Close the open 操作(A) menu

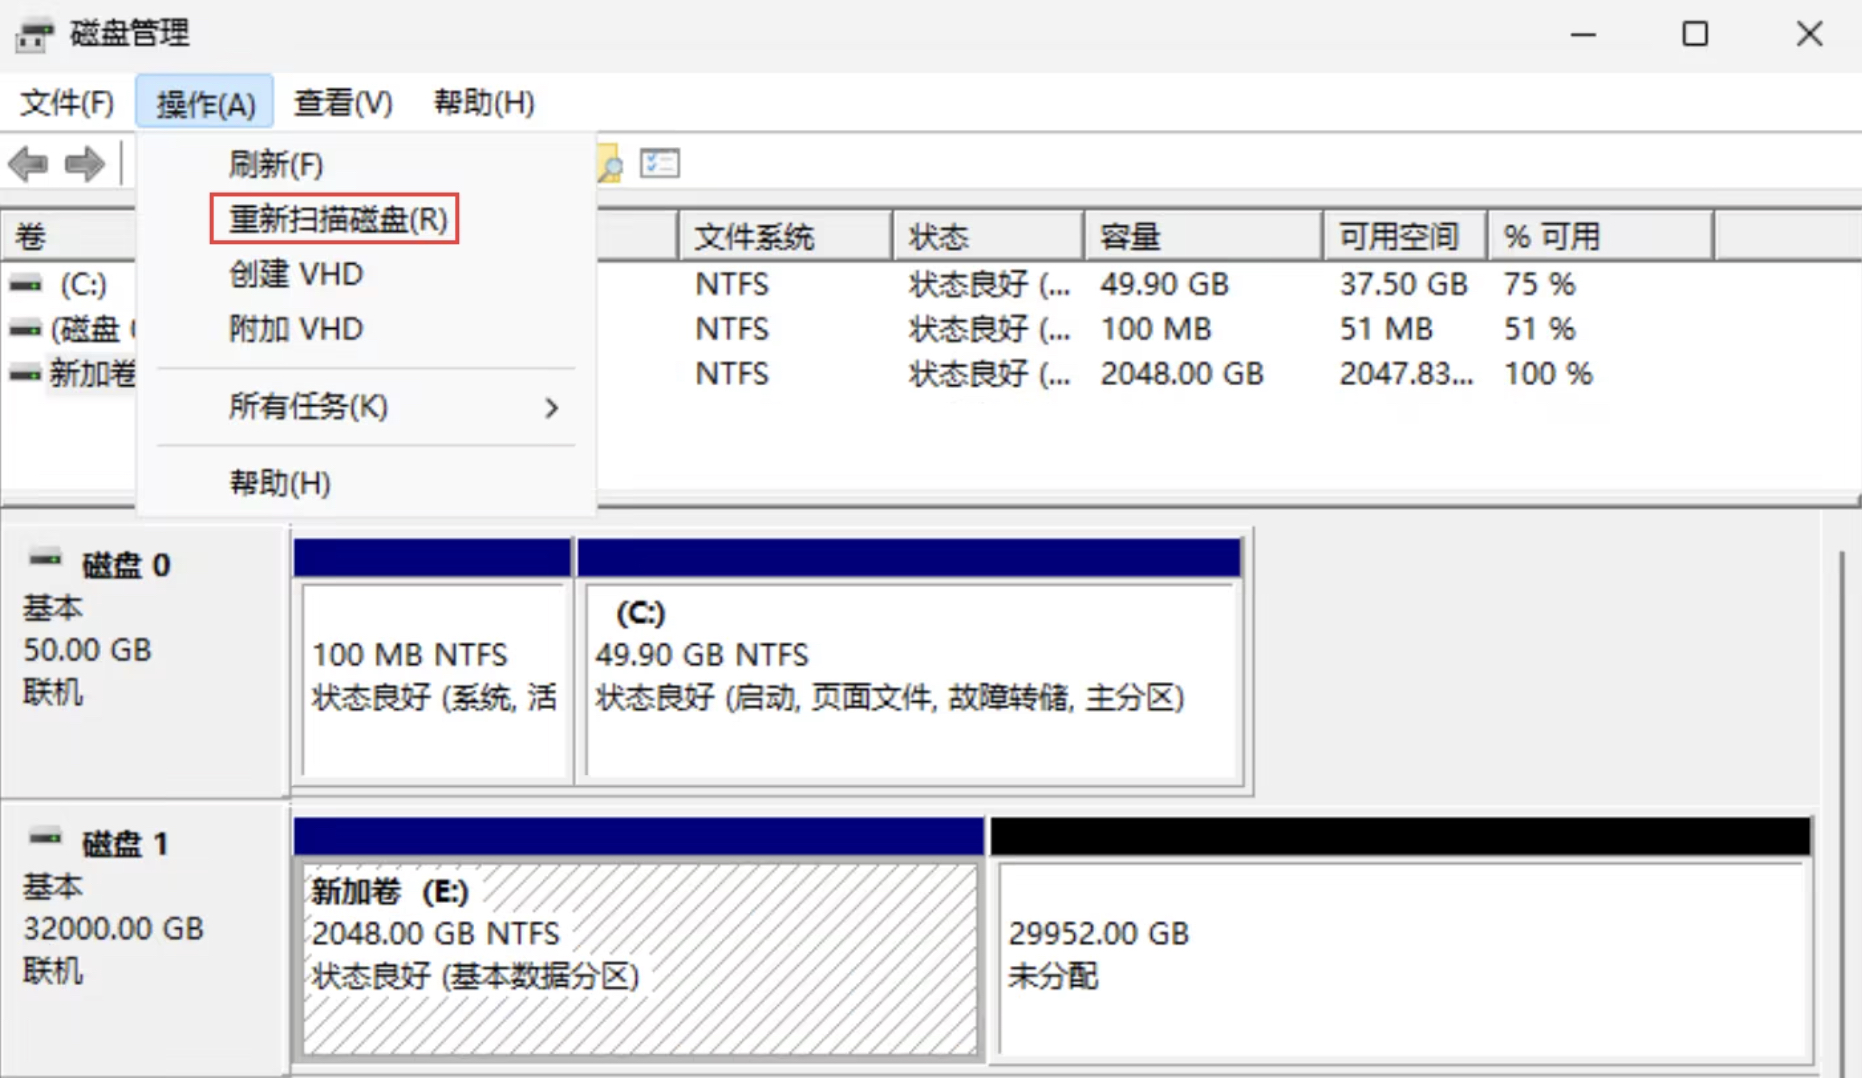205,102
